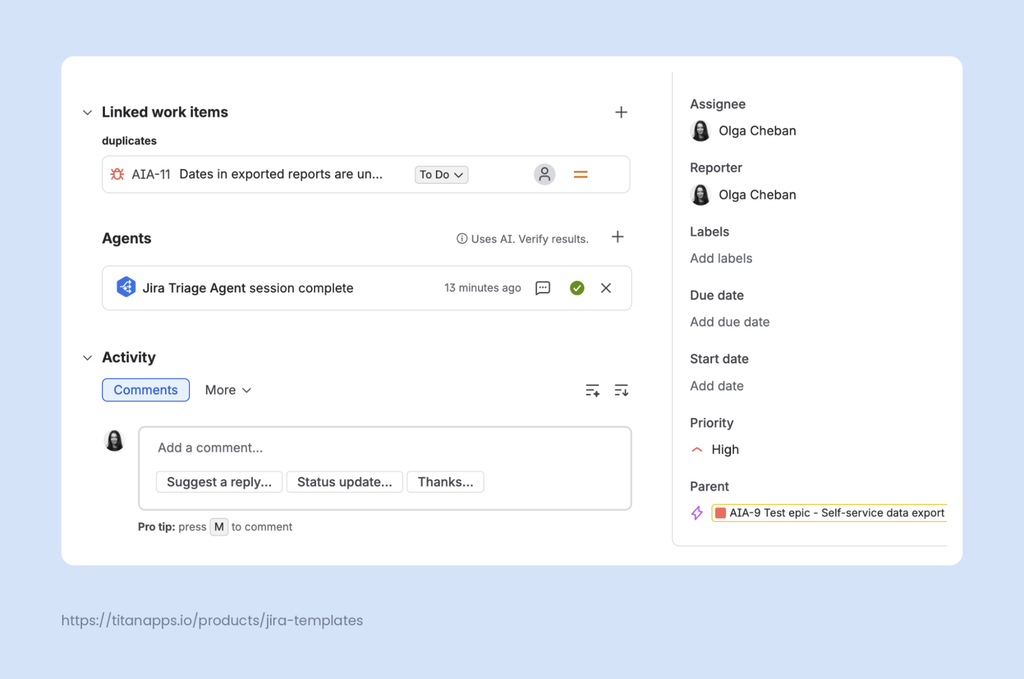Click the red High priority arrow icon
Image resolution: width=1024 pixels, height=679 pixels.
[697, 449]
